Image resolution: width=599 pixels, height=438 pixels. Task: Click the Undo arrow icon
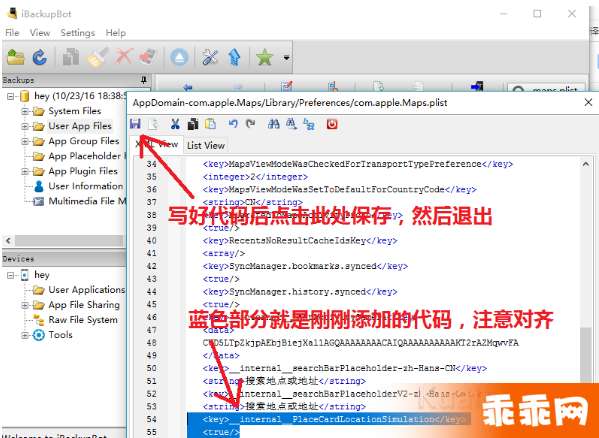pos(233,124)
